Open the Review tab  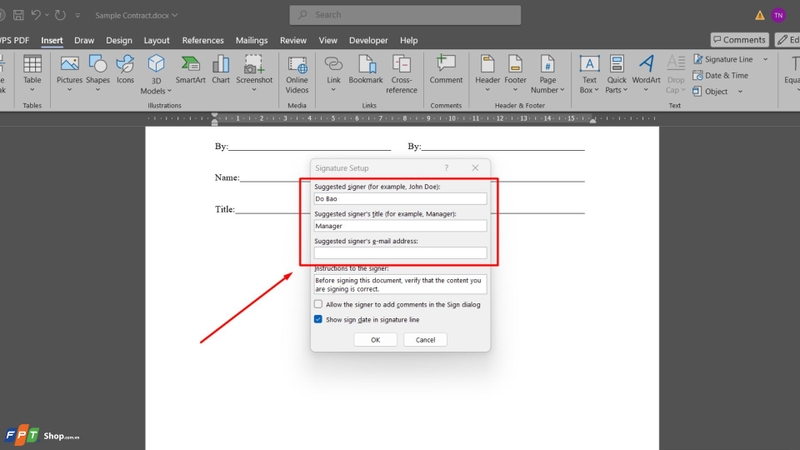(x=293, y=40)
